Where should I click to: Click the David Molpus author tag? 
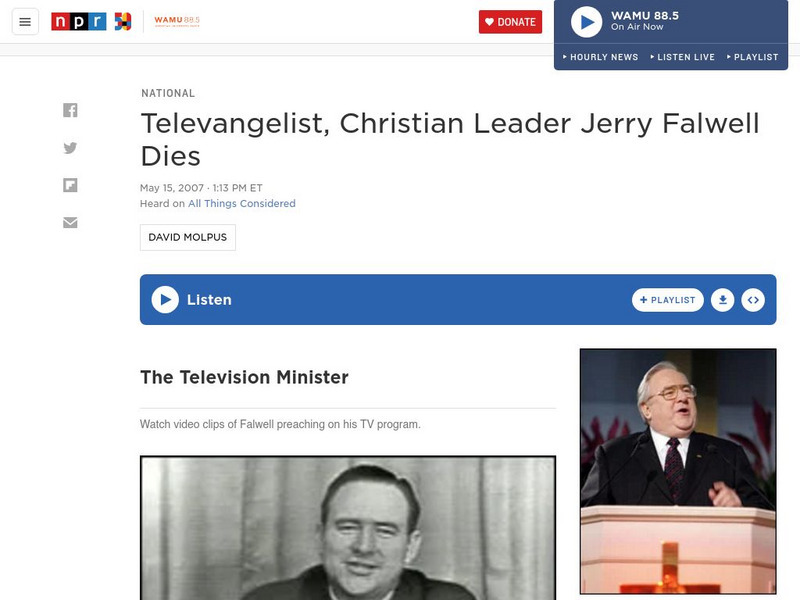point(188,237)
